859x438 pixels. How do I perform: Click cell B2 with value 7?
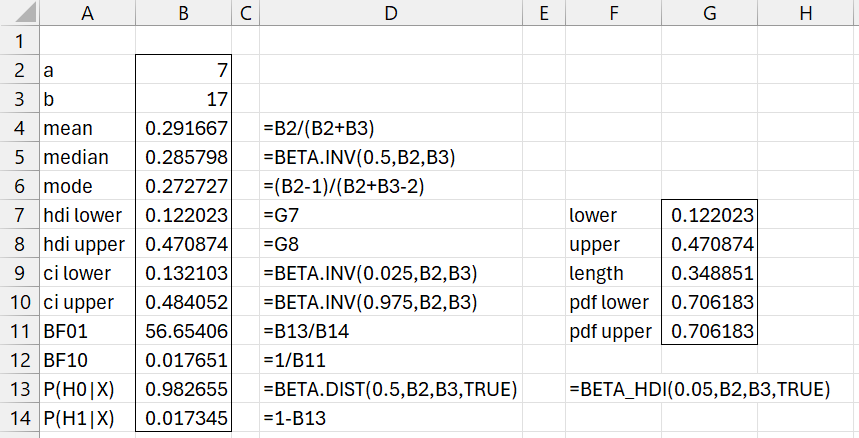(184, 70)
